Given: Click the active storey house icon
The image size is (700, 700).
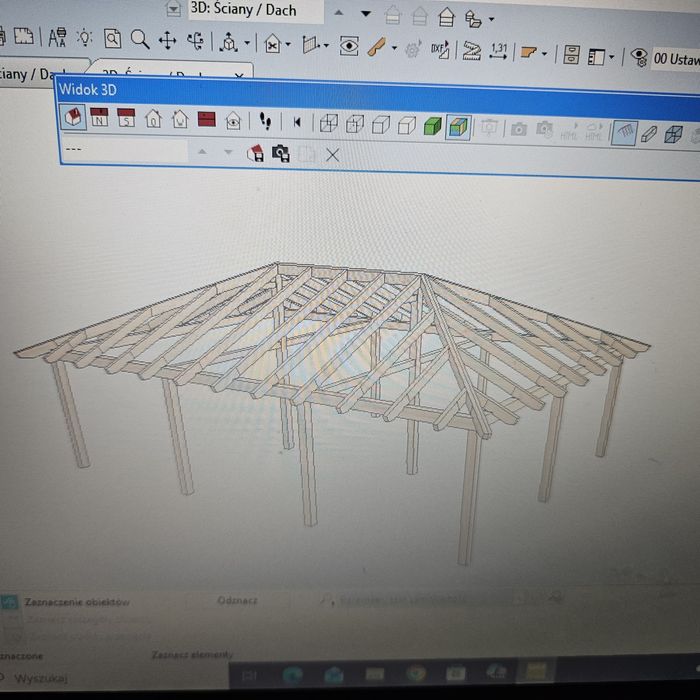Looking at the screenshot, I should click(x=446, y=18).
